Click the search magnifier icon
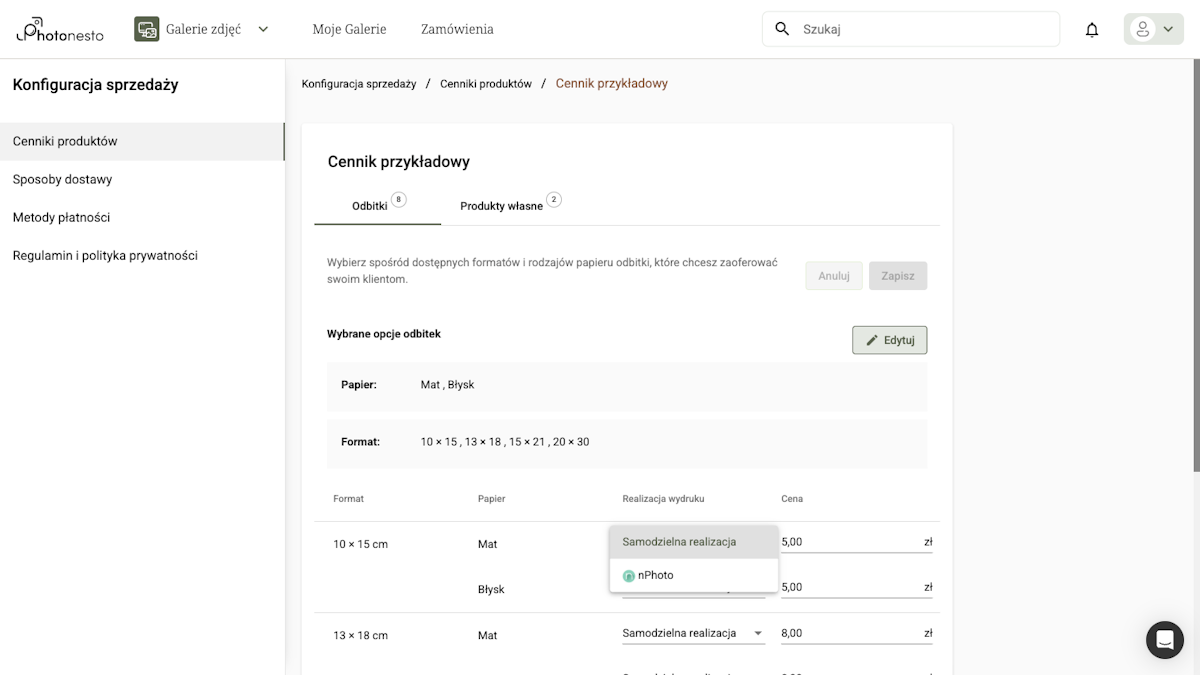This screenshot has width=1200, height=675. [782, 29]
